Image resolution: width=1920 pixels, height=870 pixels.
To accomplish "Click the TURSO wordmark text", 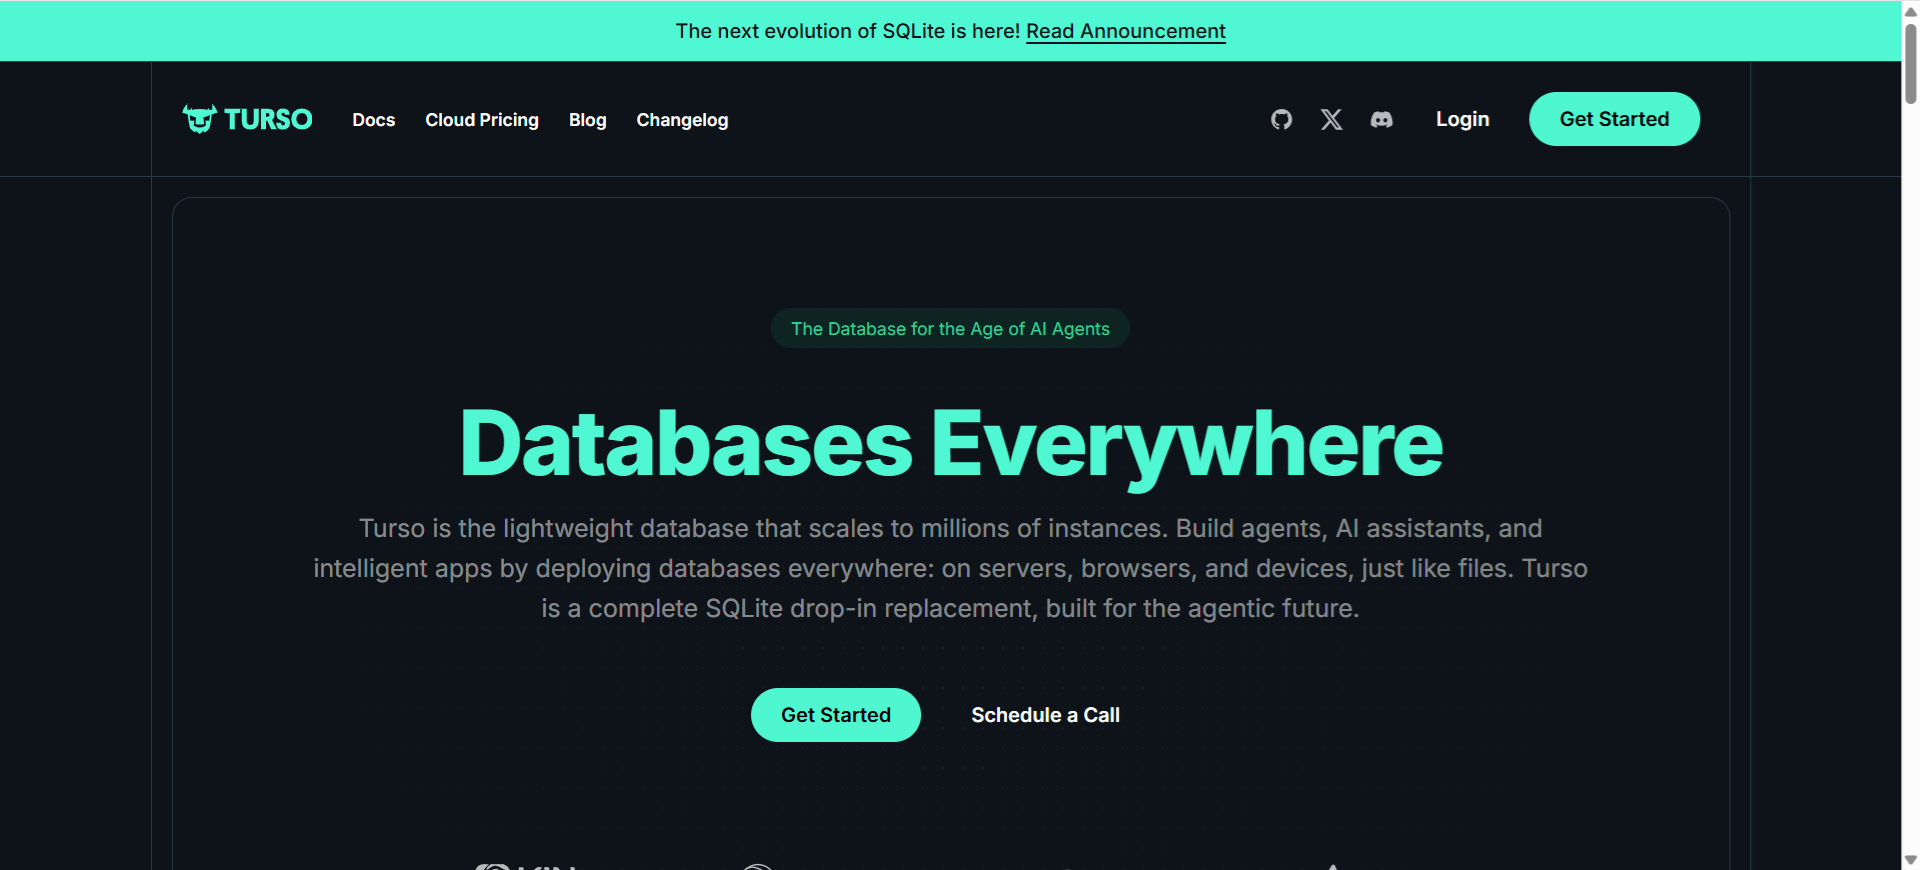I will point(268,120).
